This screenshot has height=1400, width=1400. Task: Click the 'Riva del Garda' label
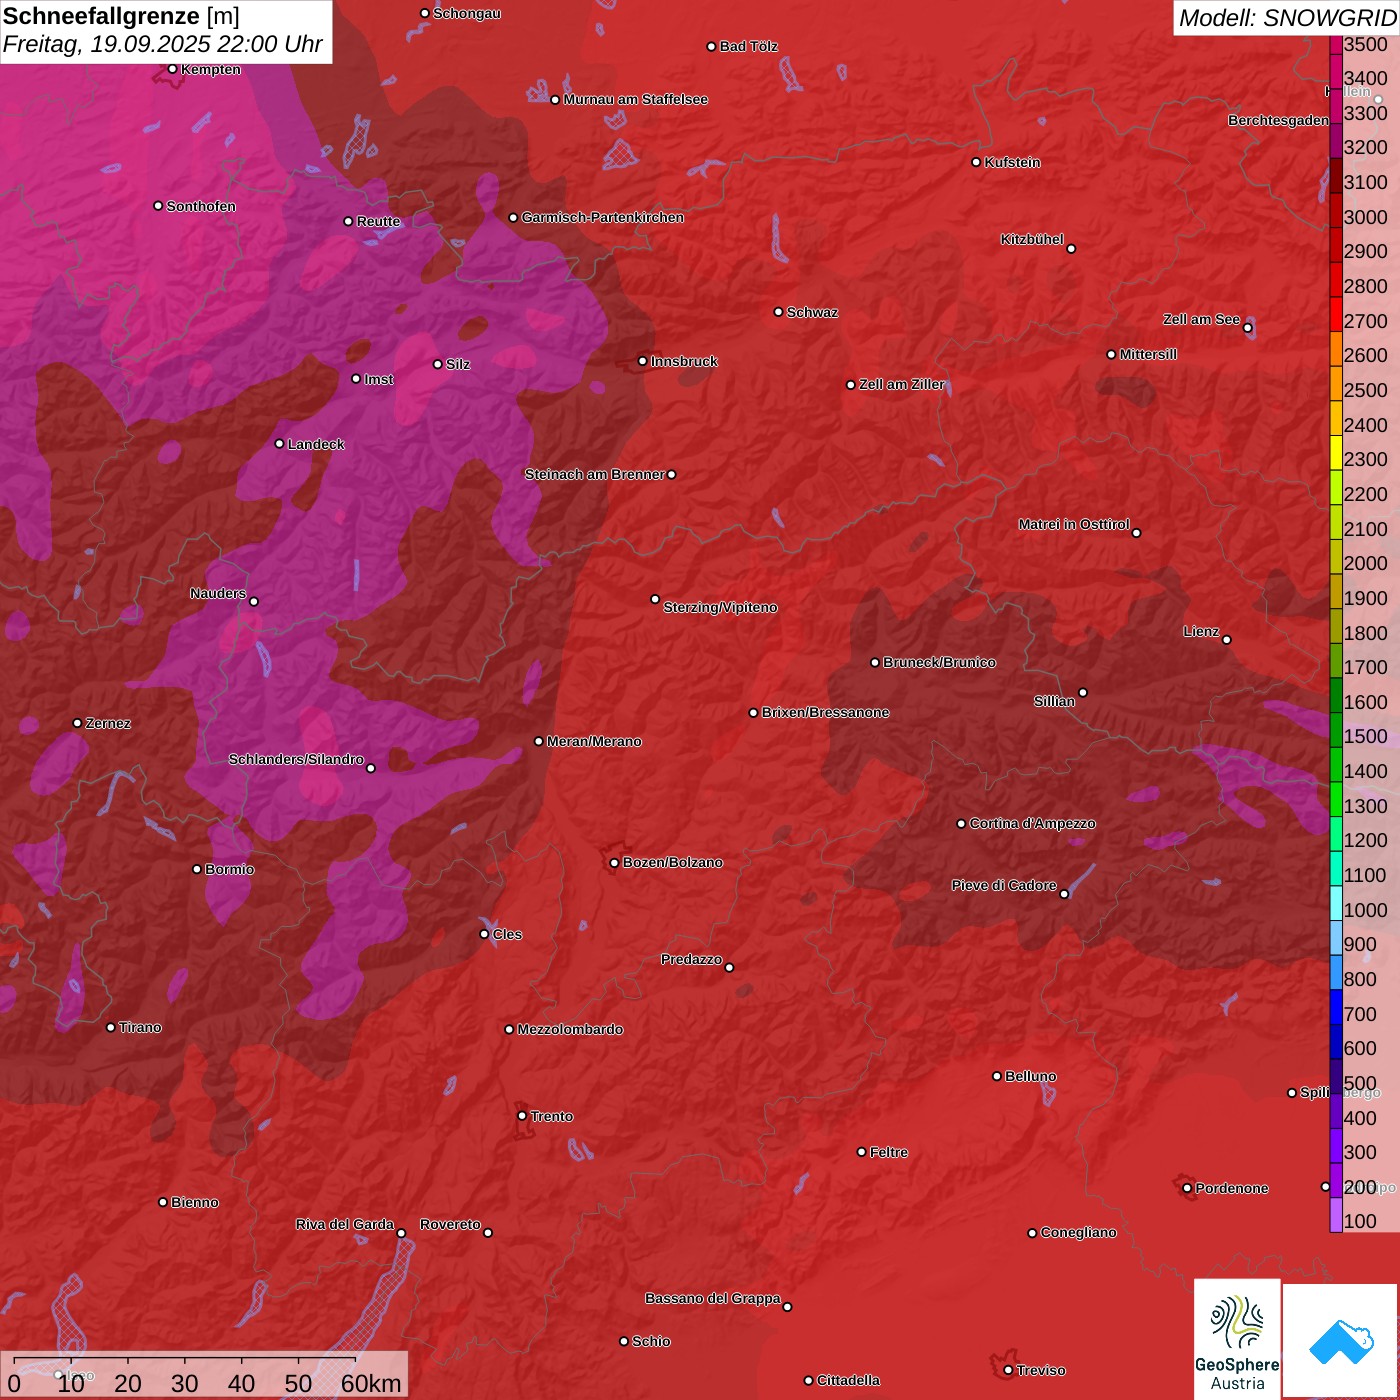345,1224
